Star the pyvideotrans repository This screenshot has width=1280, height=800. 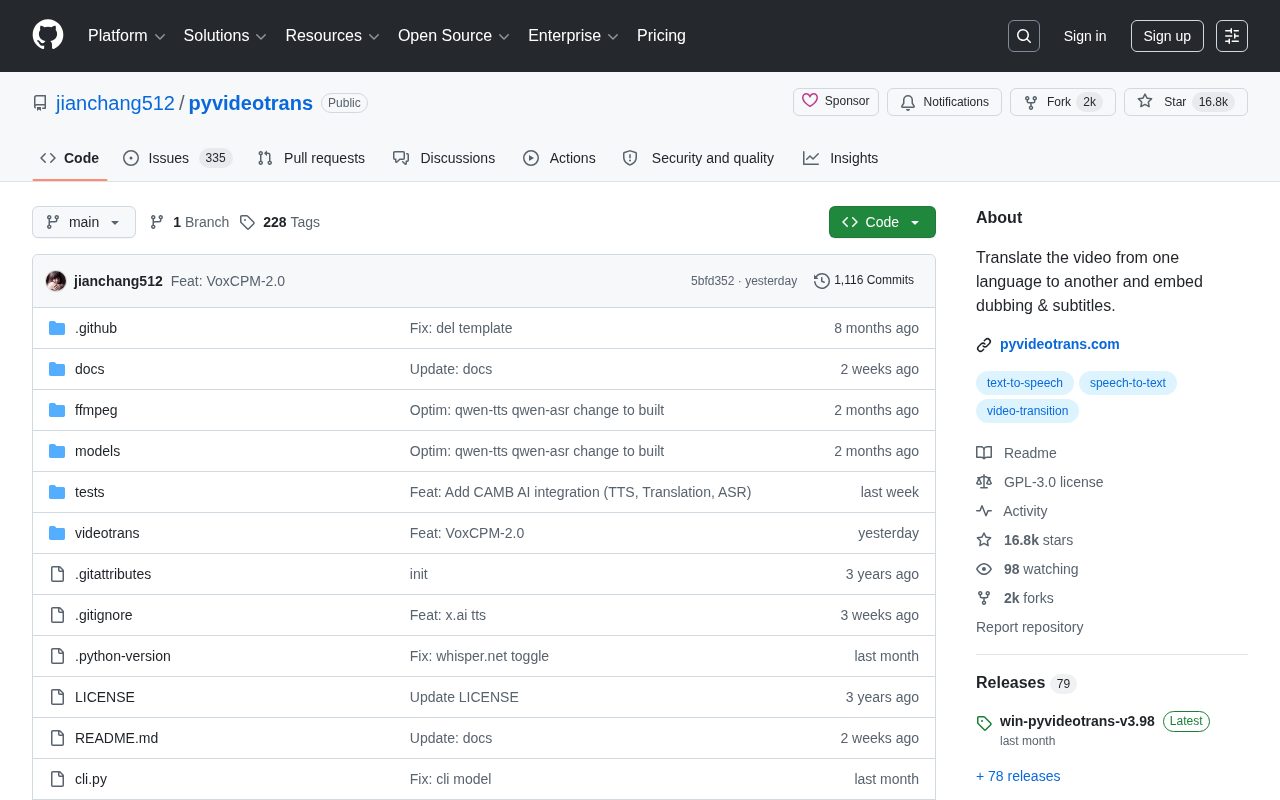pos(1185,102)
